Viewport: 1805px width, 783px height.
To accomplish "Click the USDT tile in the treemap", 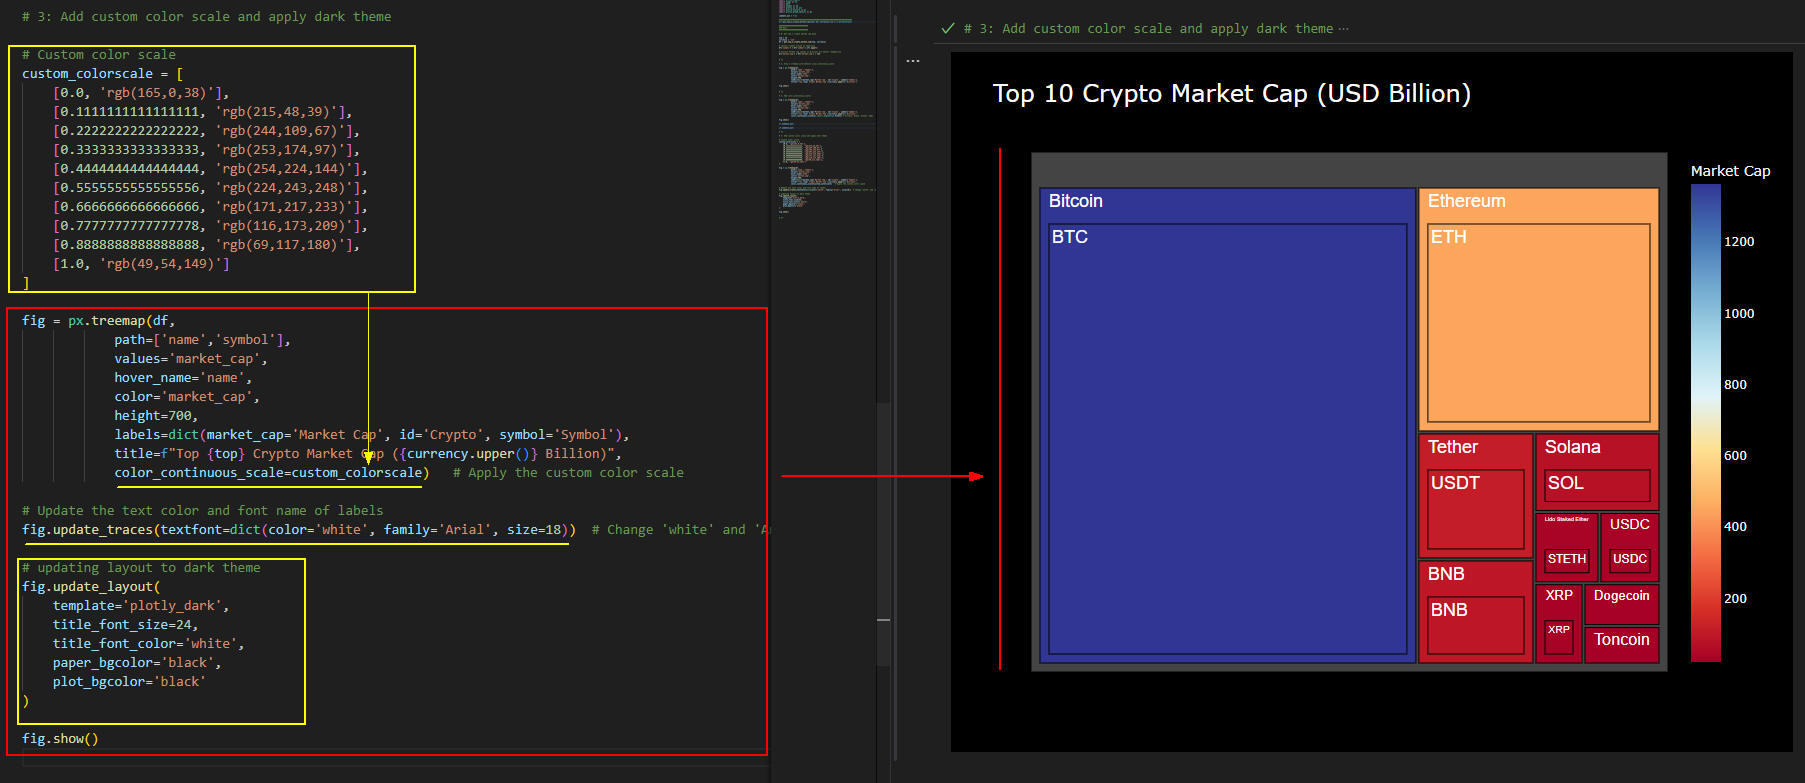I will point(1475,509).
